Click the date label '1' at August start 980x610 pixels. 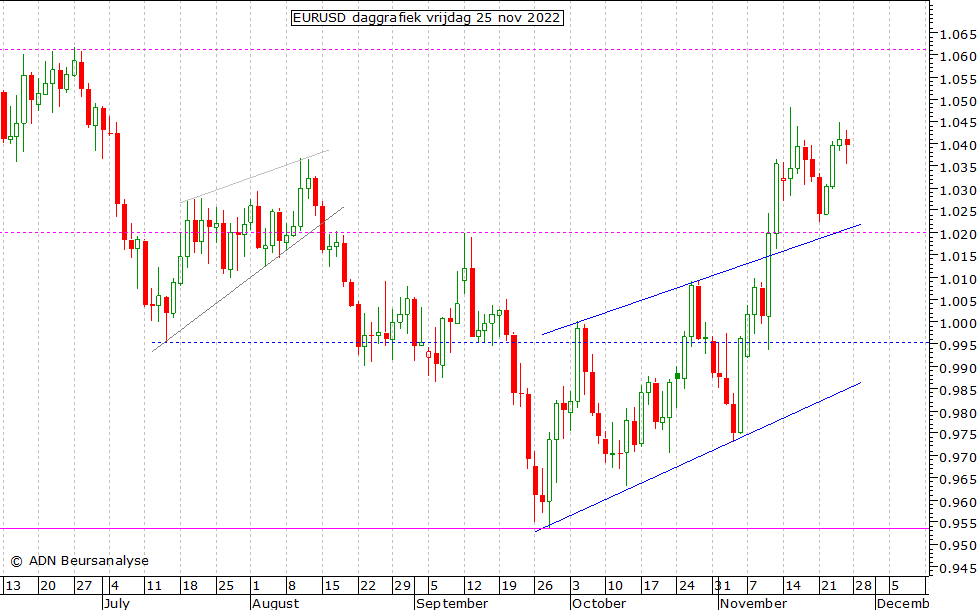(x=256, y=586)
